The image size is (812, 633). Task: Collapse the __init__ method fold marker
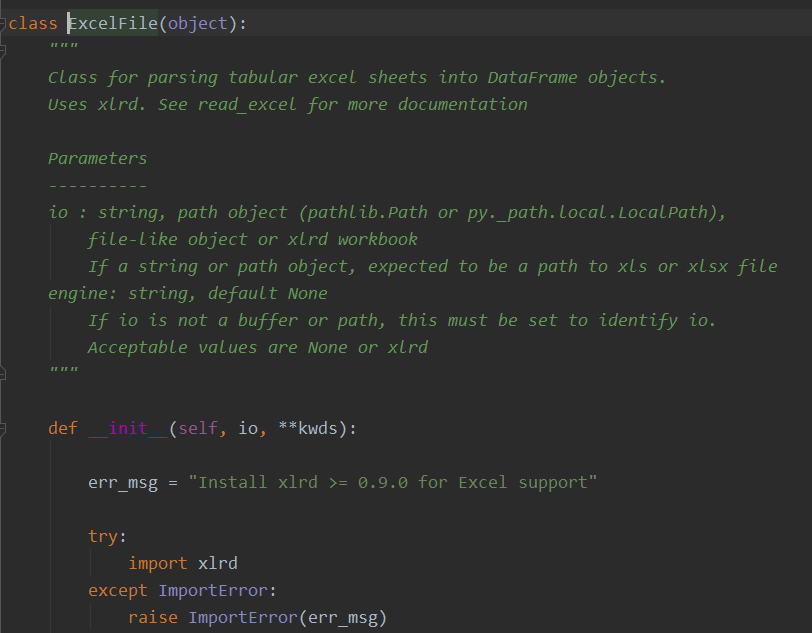coord(2,428)
